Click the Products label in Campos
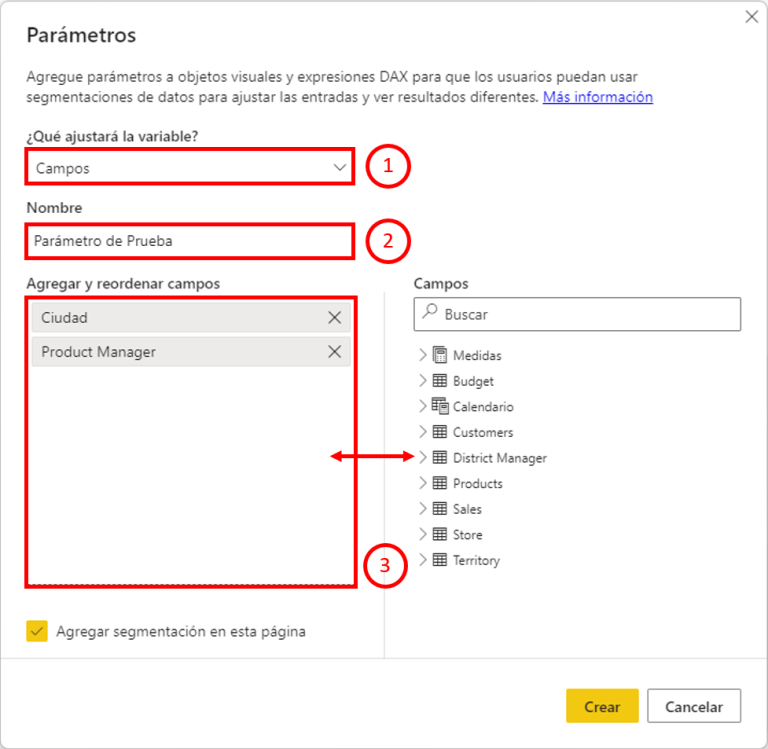 coord(478,483)
